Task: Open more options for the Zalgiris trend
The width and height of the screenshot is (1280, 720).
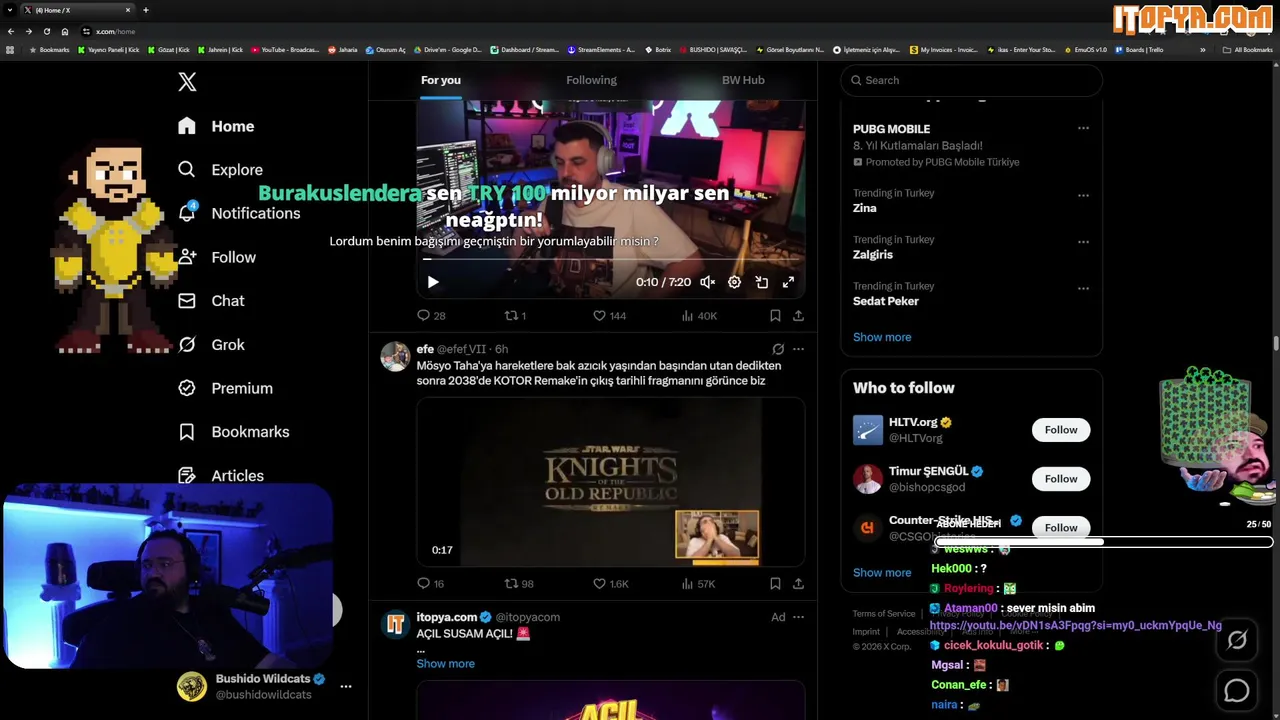Action: pos(1083,242)
